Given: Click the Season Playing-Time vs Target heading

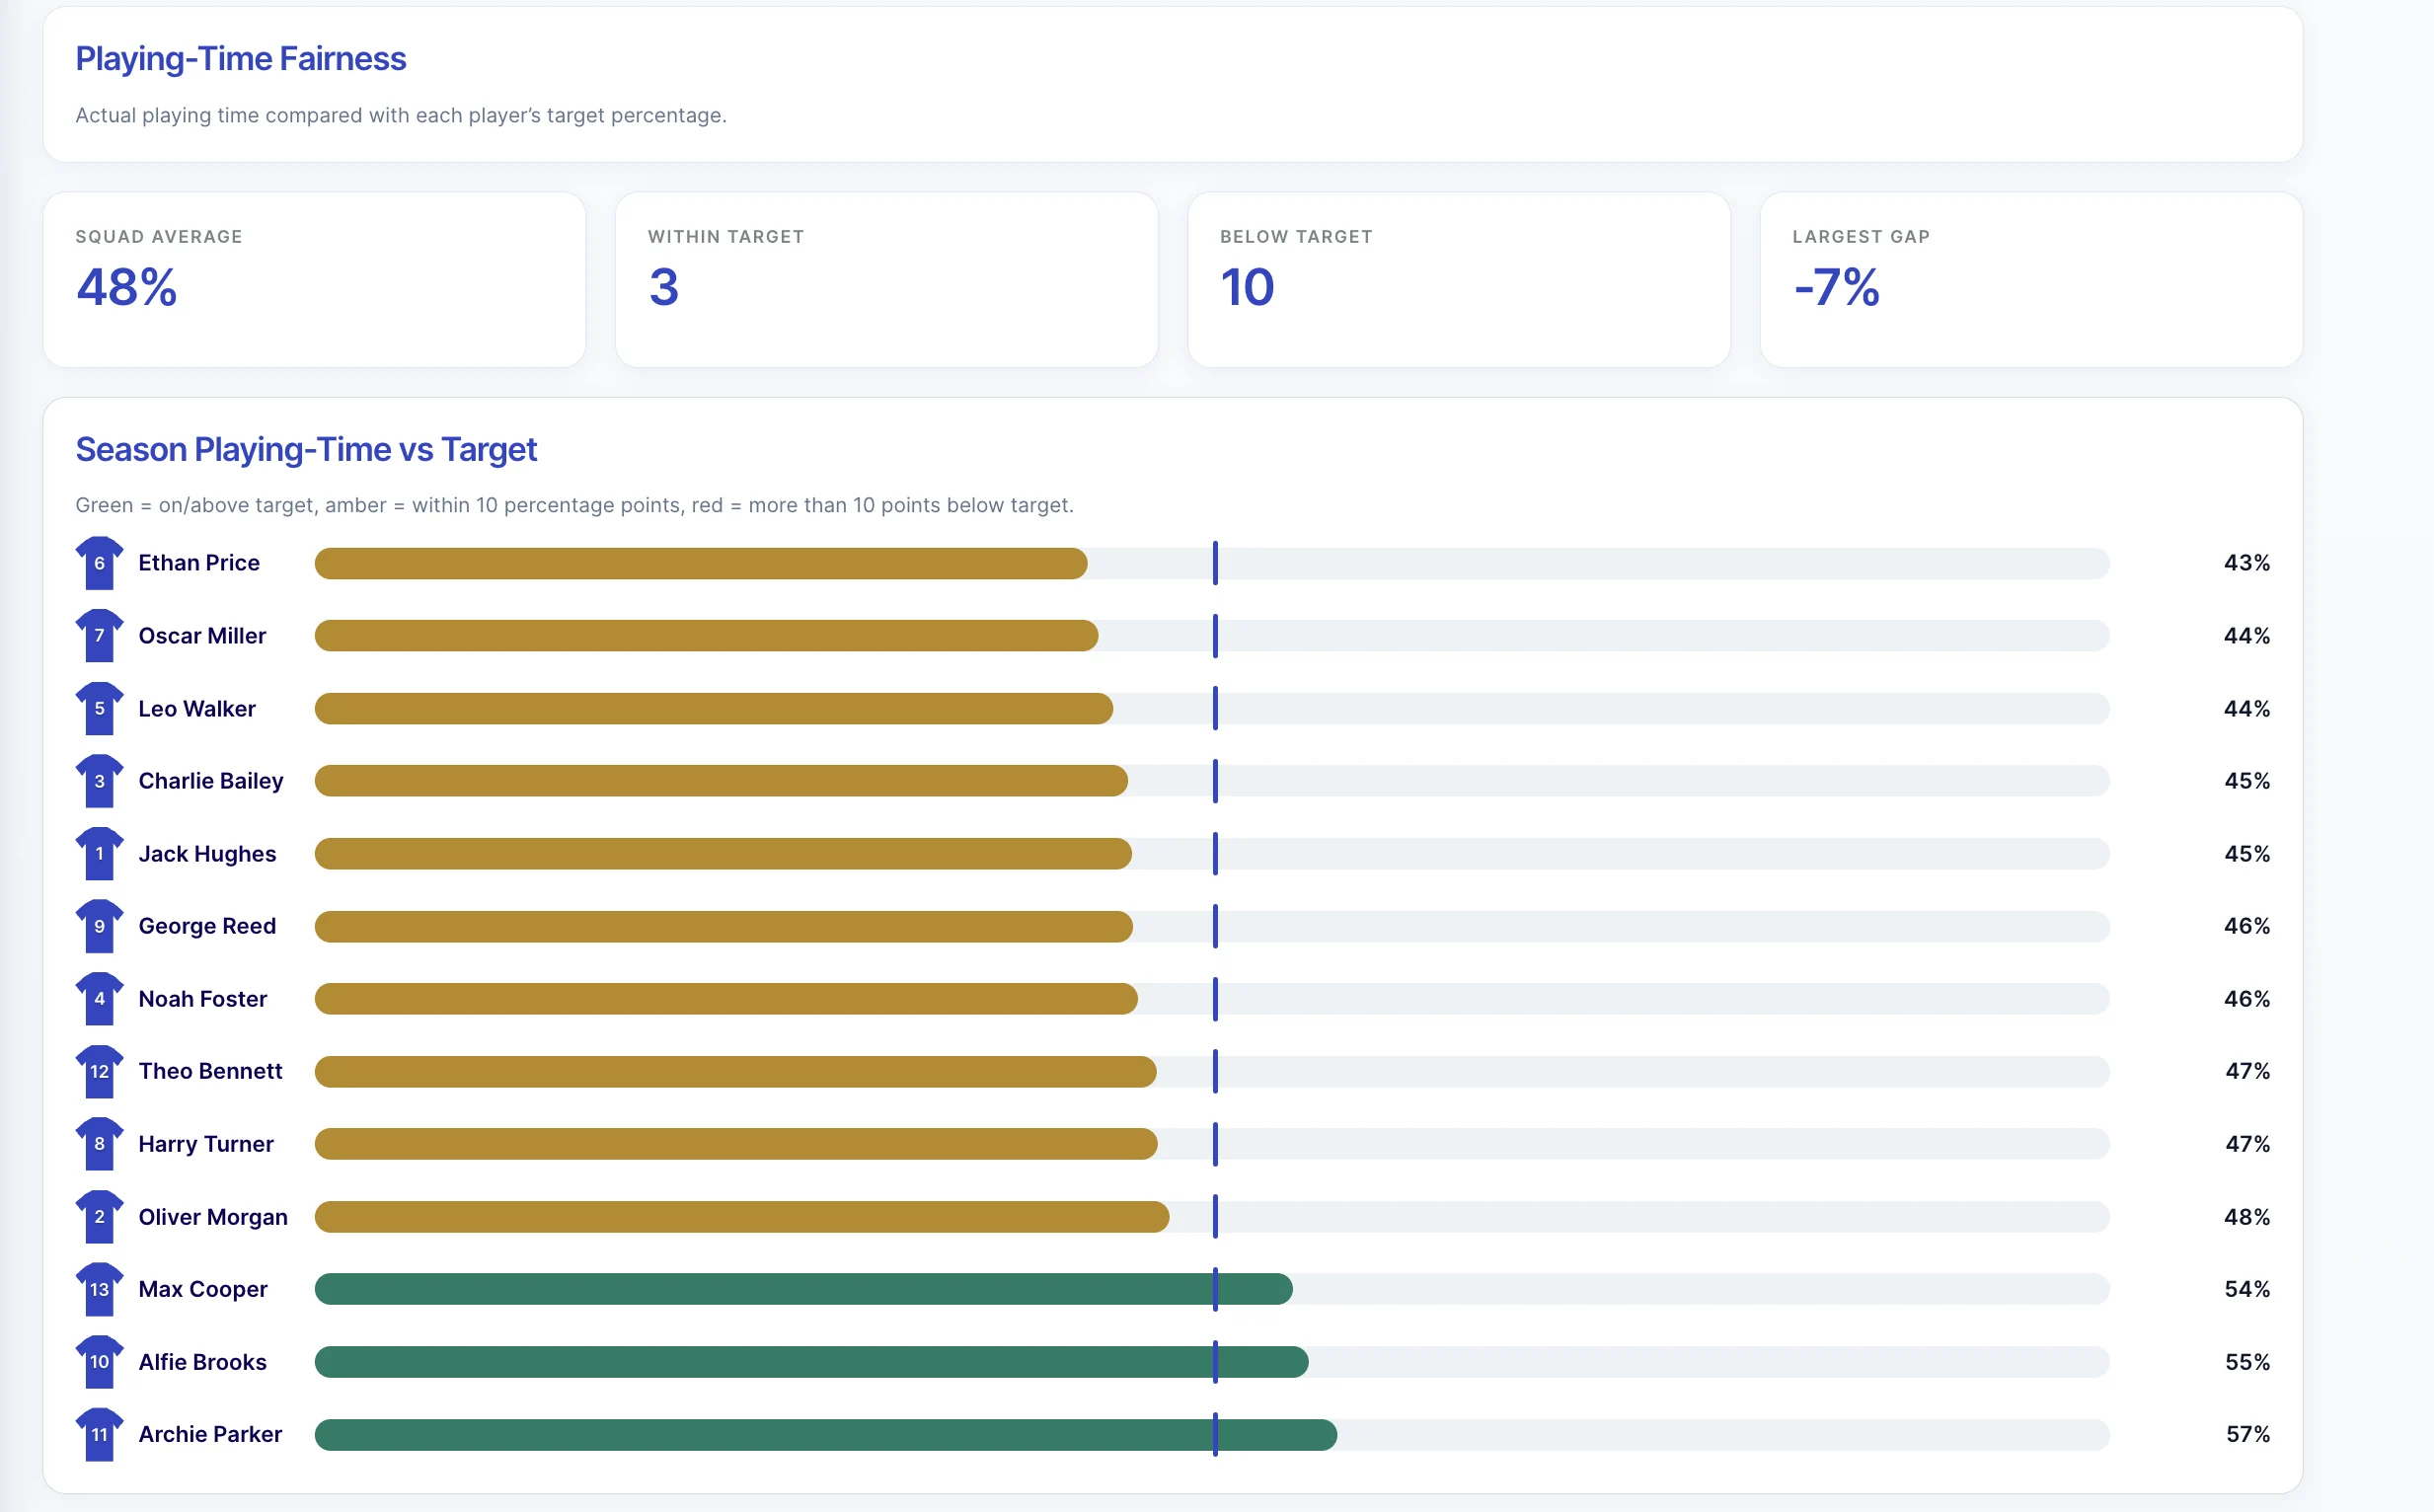Looking at the screenshot, I should click(306, 450).
